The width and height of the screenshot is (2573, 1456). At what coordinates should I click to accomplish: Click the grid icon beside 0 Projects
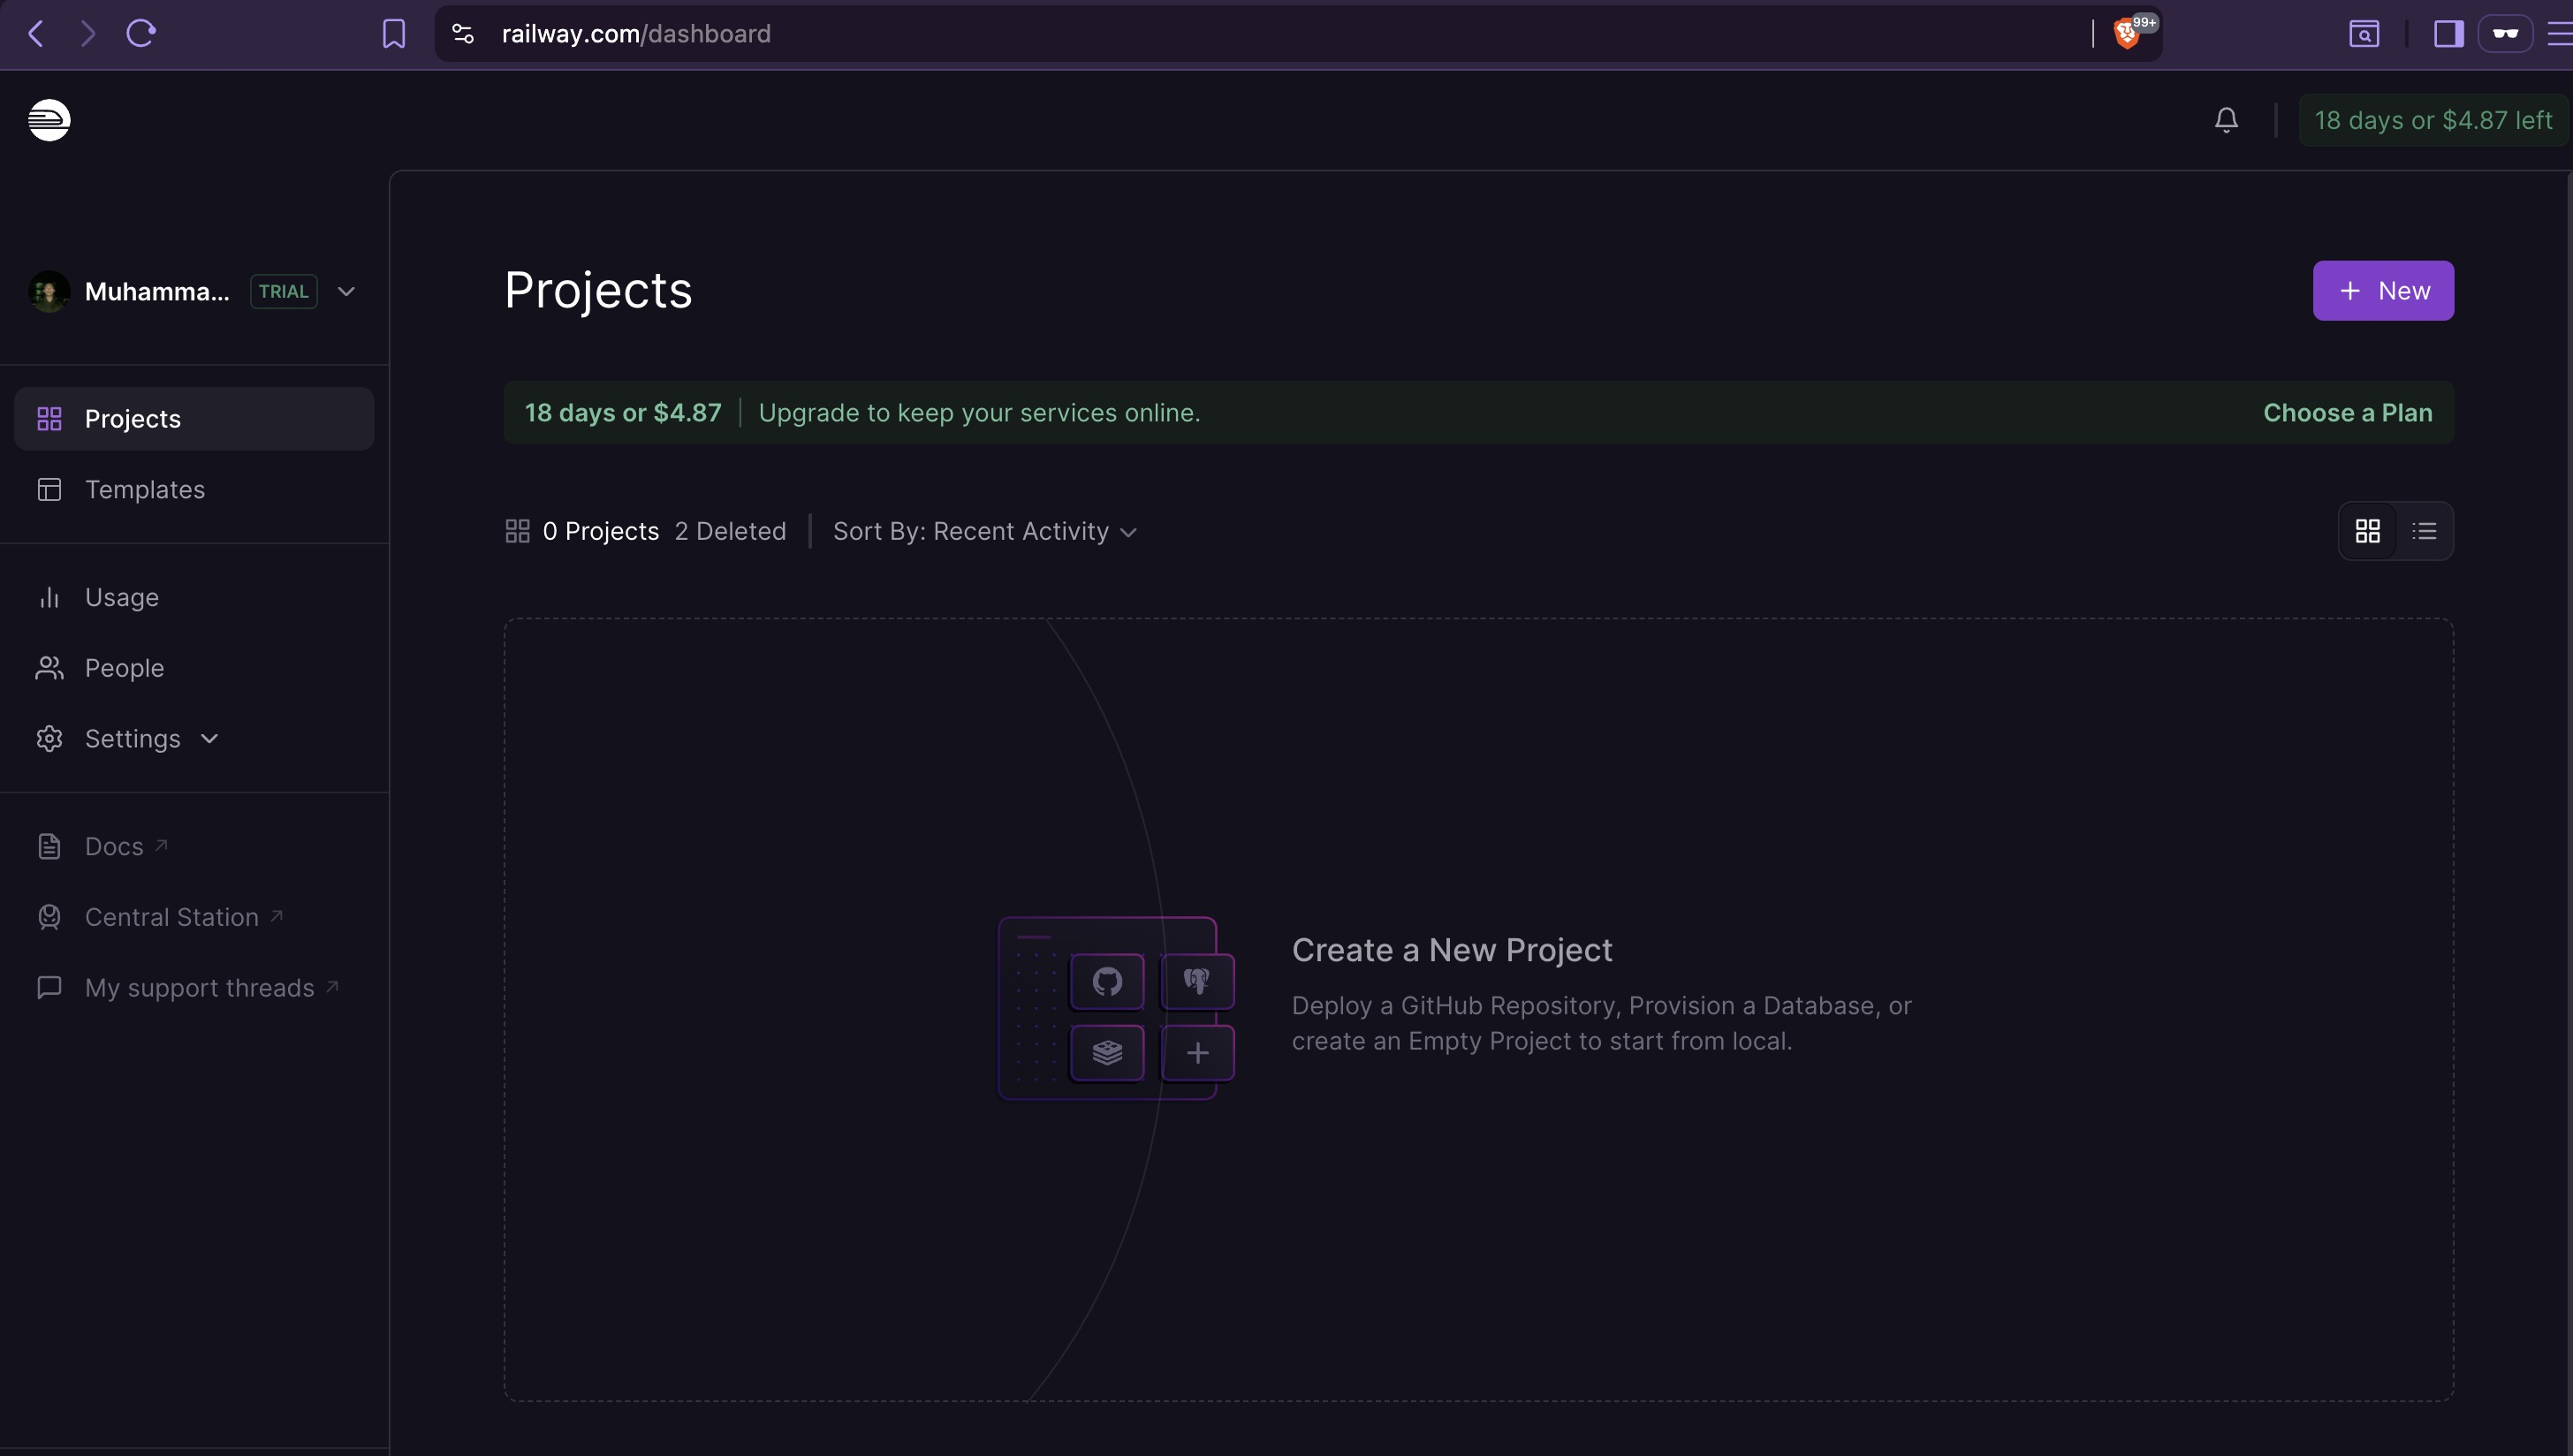517,531
